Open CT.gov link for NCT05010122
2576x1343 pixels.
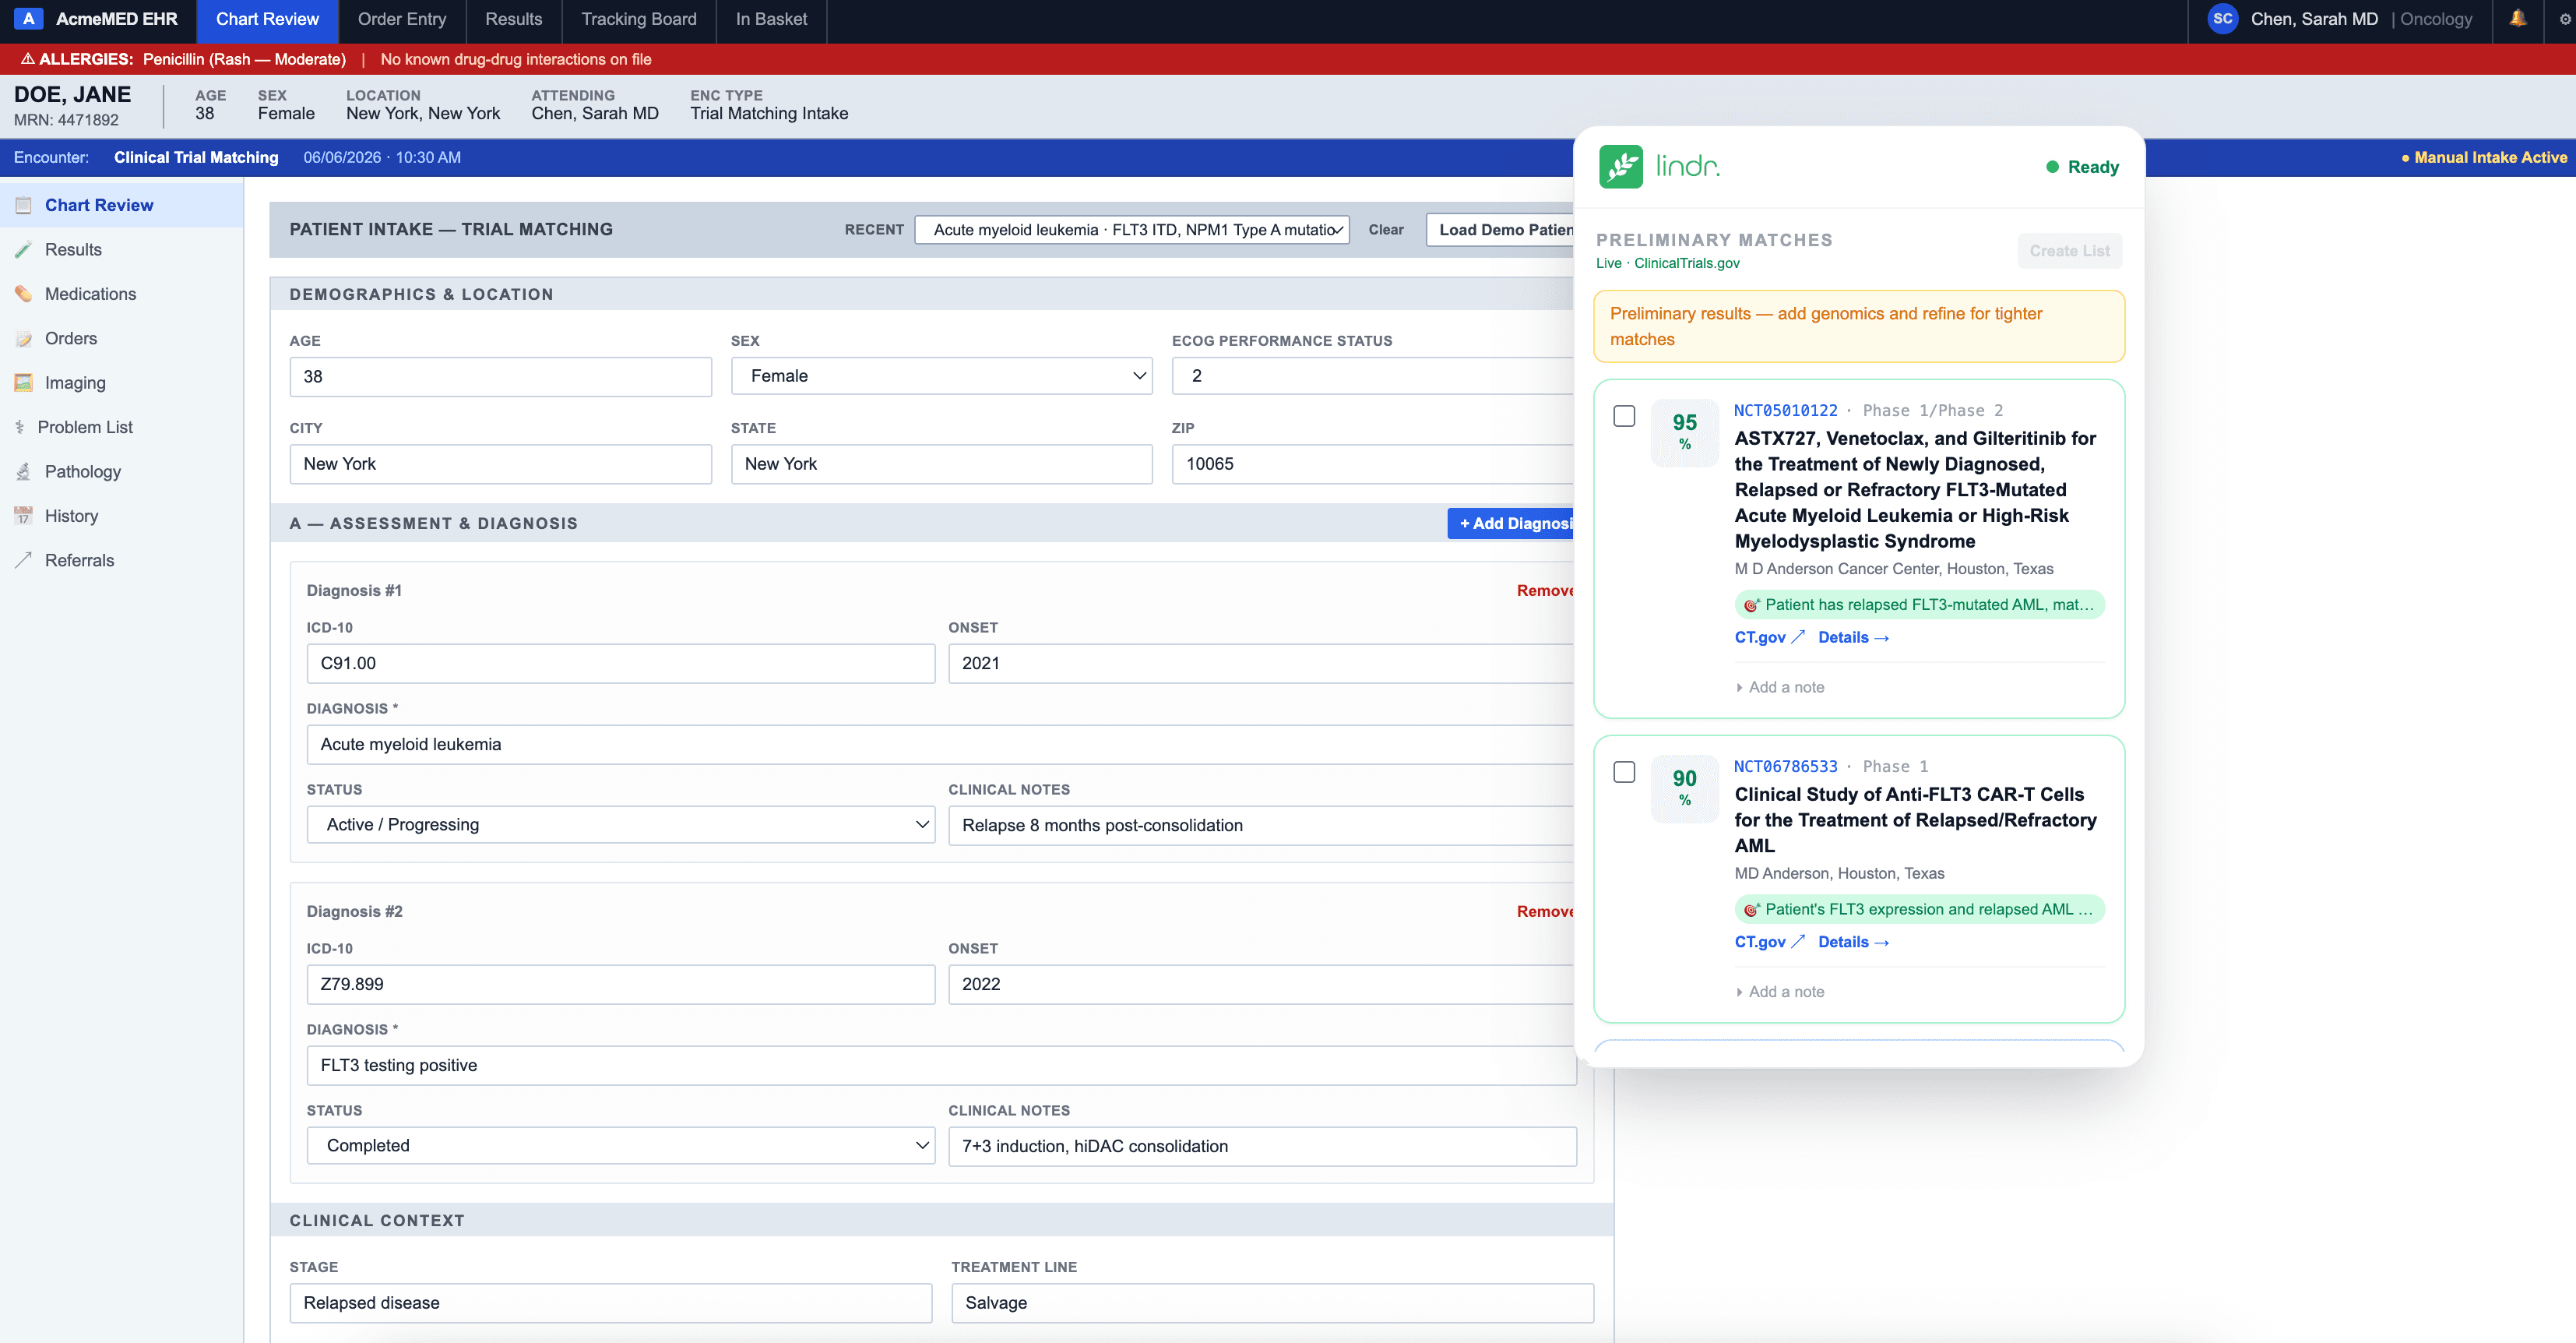click(1769, 638)
